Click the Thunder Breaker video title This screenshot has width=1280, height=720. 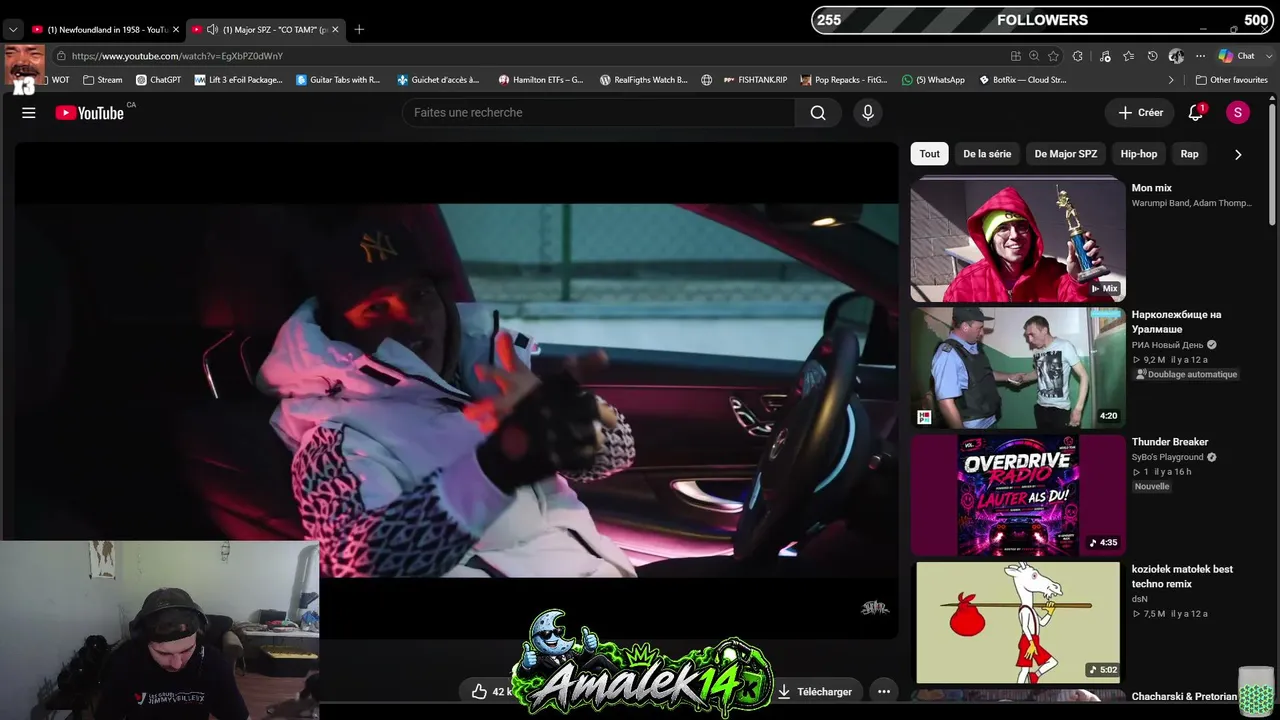1170,442
